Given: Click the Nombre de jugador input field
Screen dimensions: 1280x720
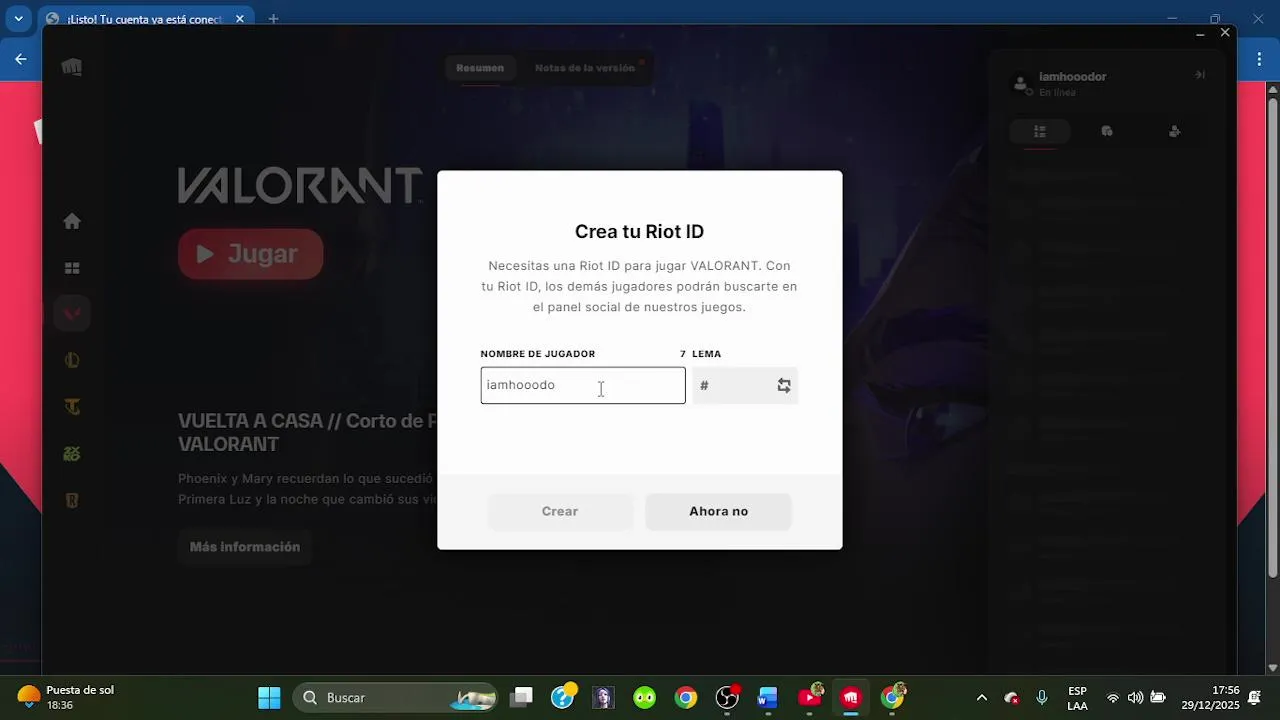Looking at the screenshot, I should [583, 385].
